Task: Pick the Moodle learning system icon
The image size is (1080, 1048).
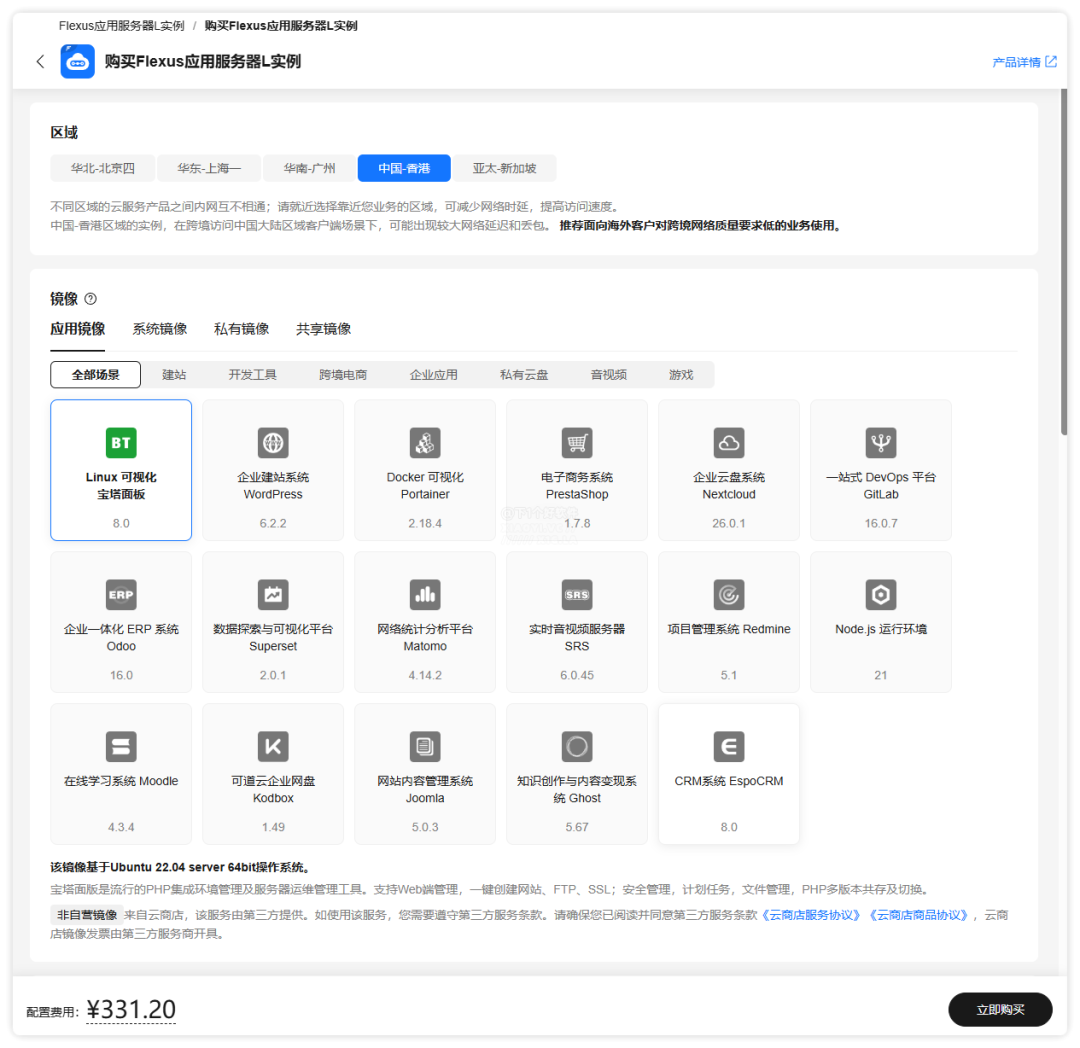Action: [x=121, y=746]
